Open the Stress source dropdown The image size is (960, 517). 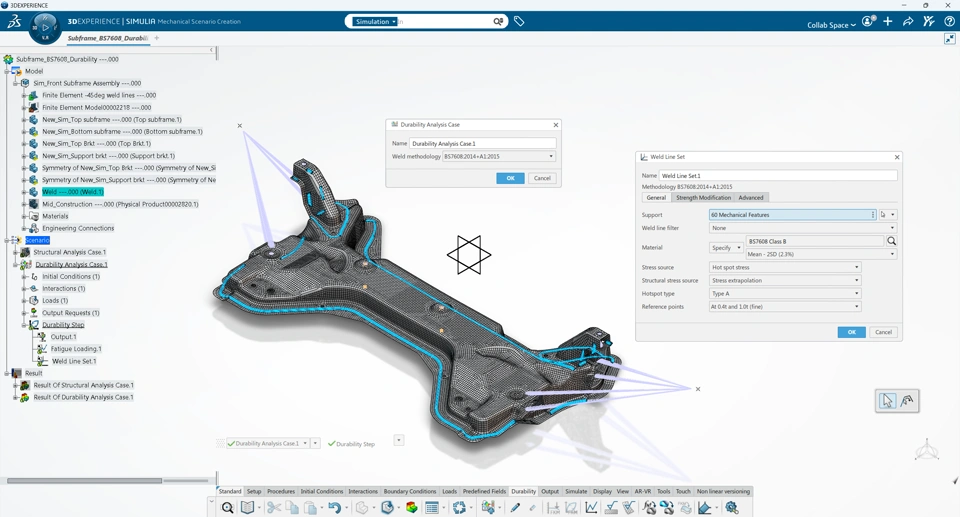pyautogui.click(x=785, y=267)
